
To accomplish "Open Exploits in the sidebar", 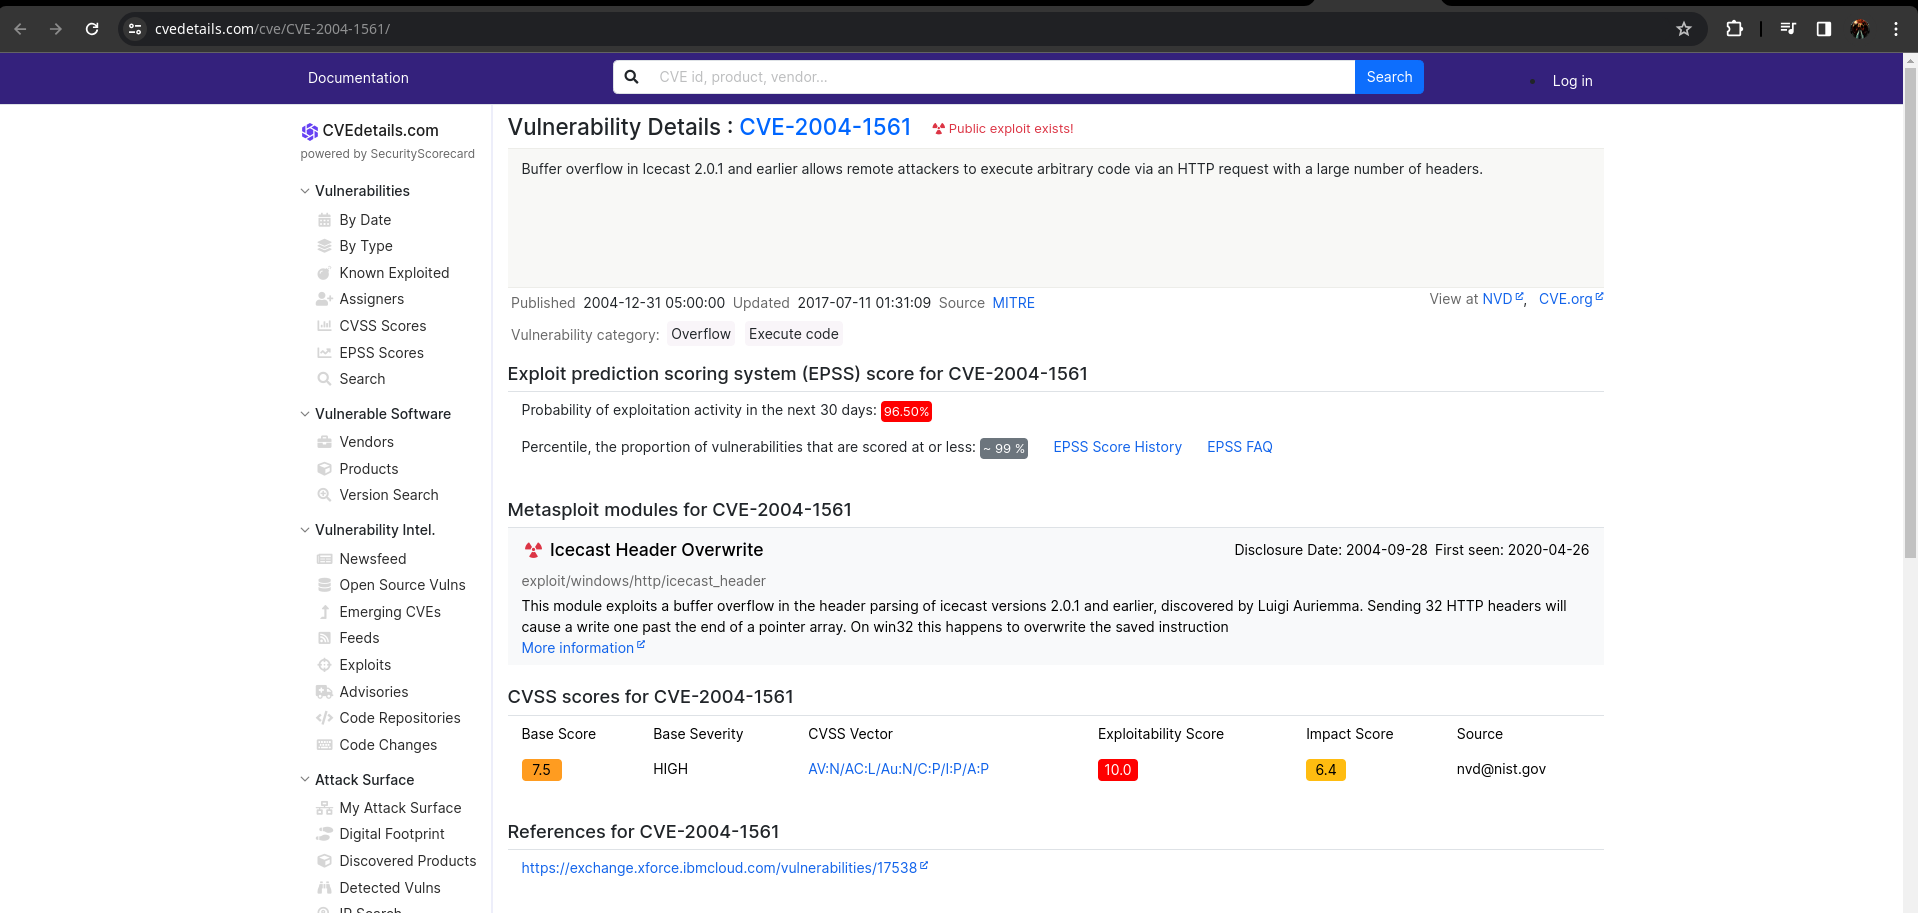I will pyautogui.click(x=365, y=665).
